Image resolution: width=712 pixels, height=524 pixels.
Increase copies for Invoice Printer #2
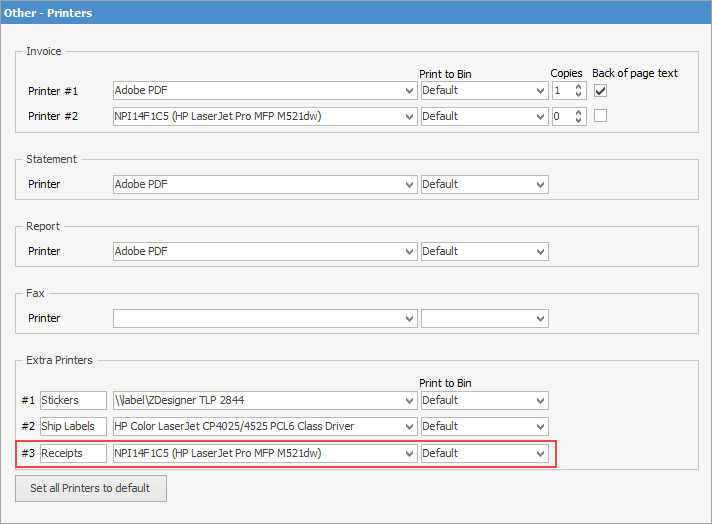click(580, 112)
